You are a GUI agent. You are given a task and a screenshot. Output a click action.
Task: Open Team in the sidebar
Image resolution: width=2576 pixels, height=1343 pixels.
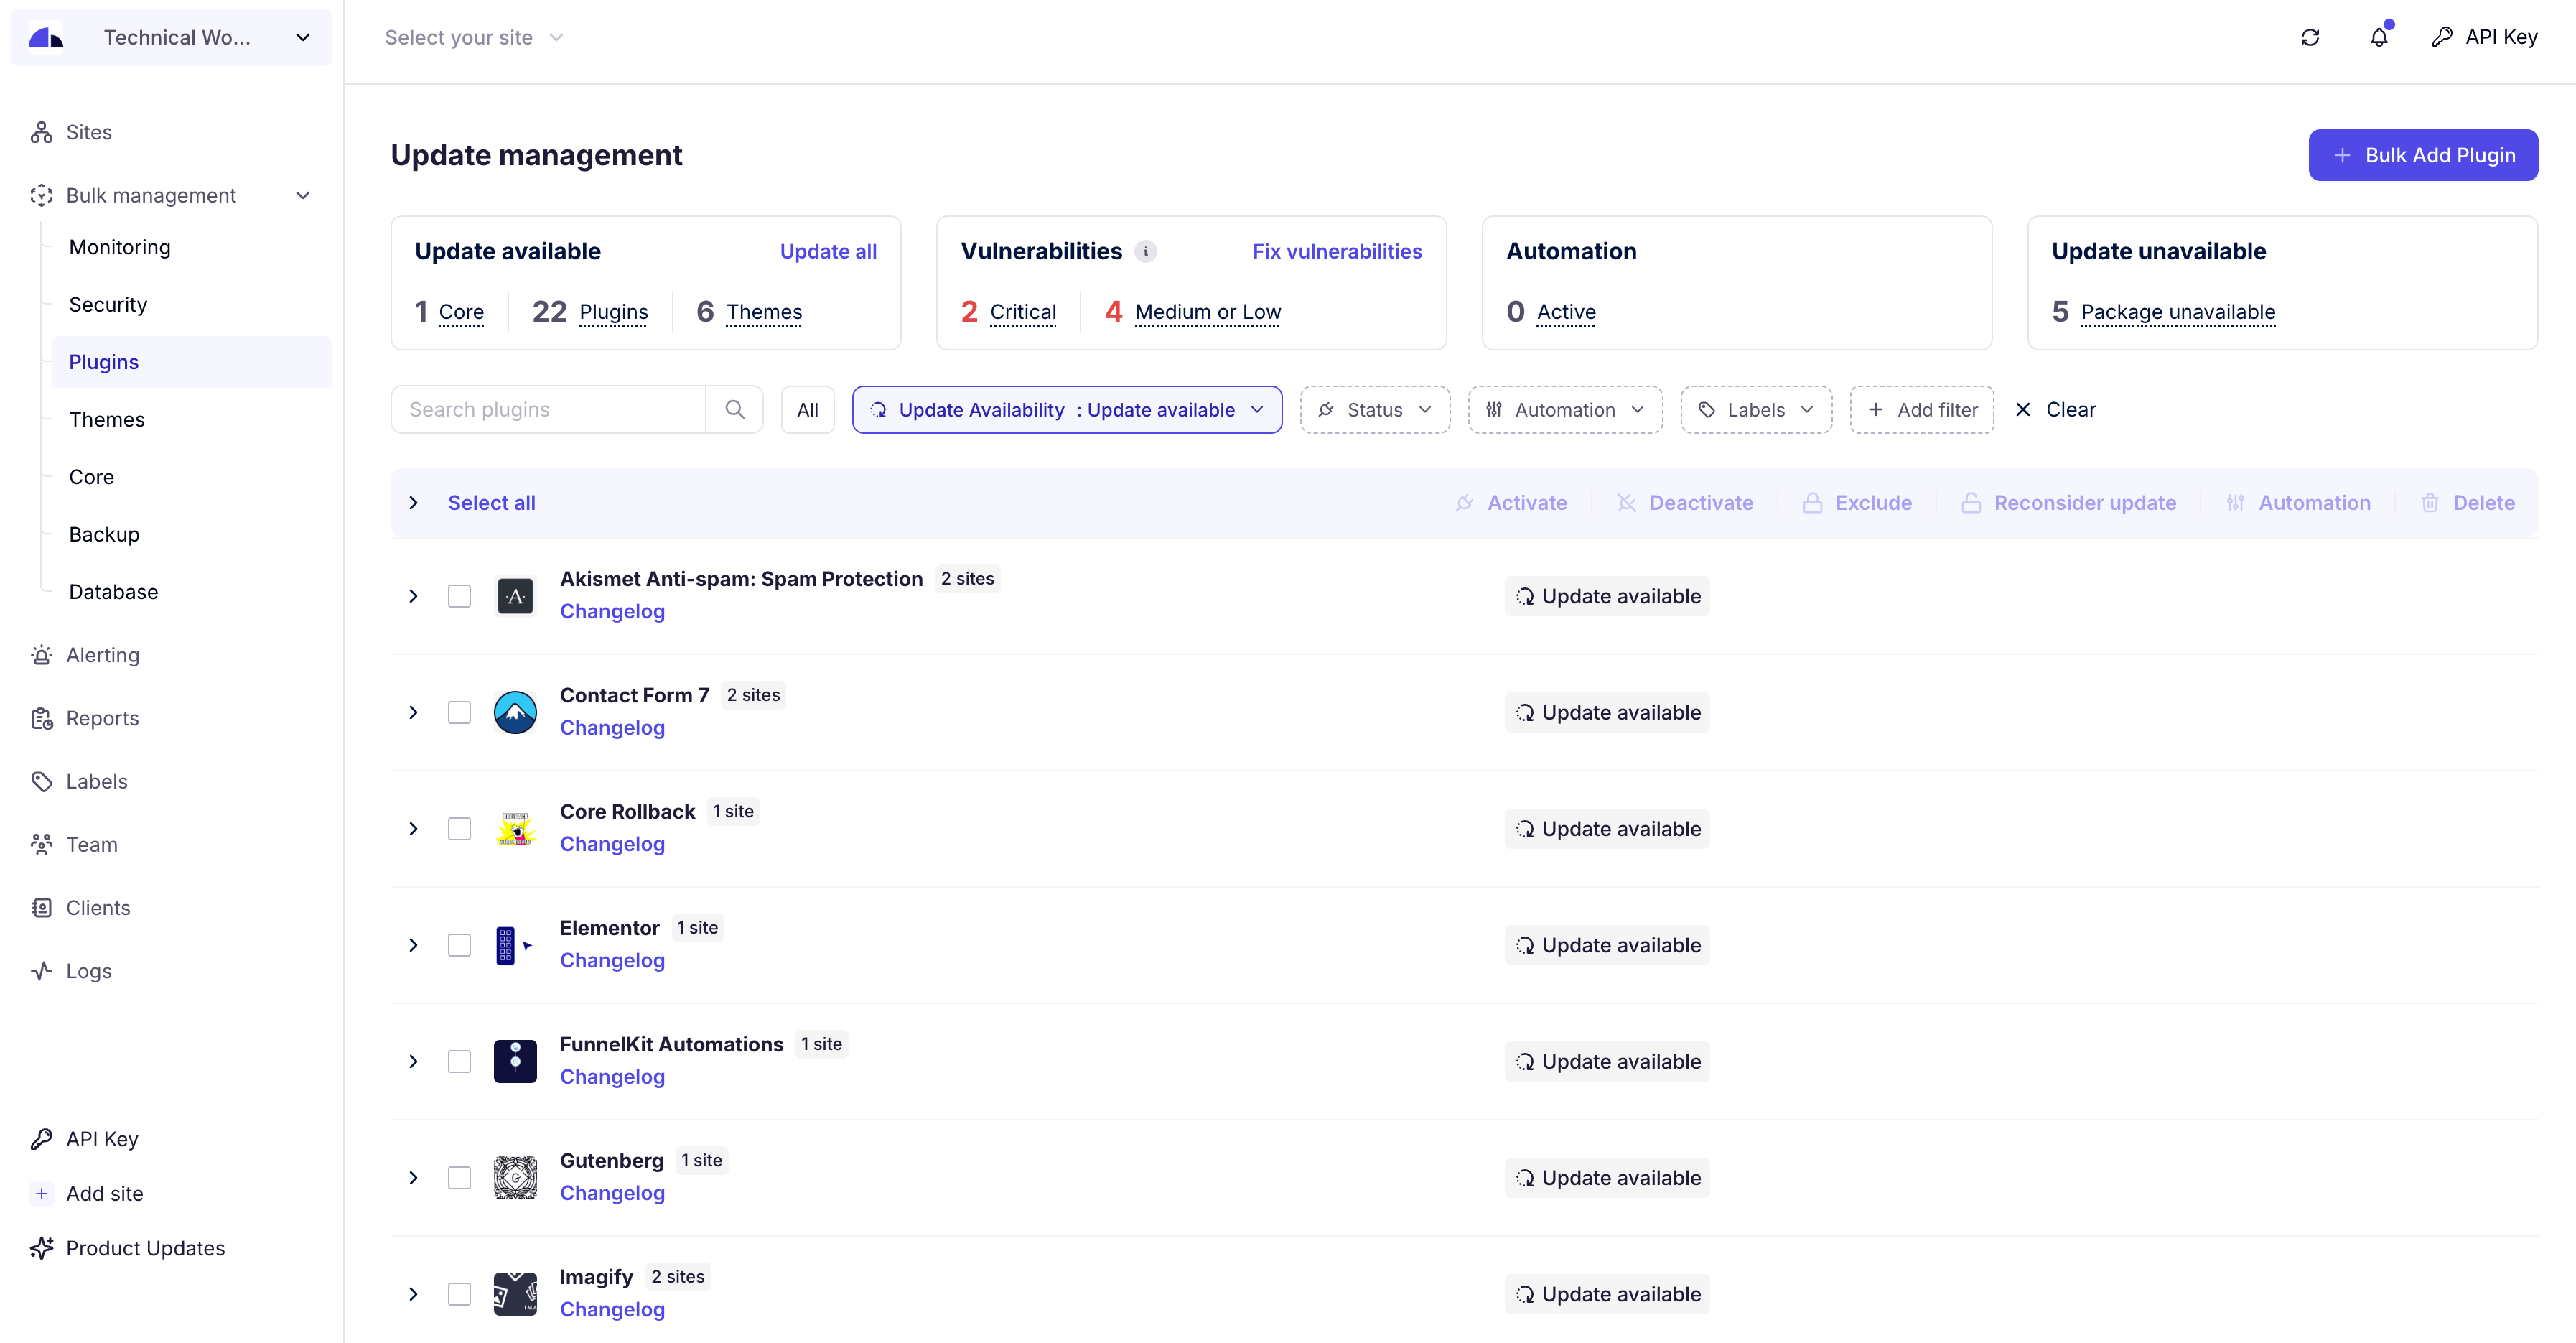pyautogui.click(x=91, y=844)
